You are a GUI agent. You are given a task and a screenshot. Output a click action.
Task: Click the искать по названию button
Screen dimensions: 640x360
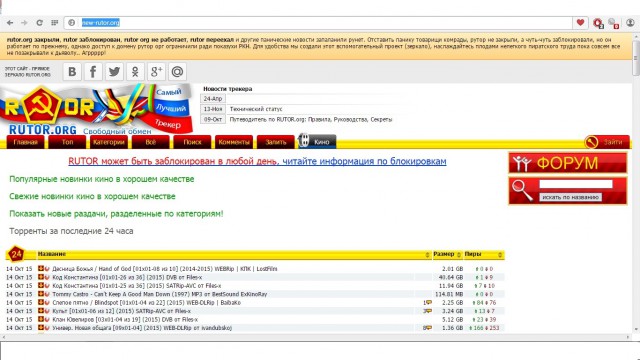click(571, 197)
